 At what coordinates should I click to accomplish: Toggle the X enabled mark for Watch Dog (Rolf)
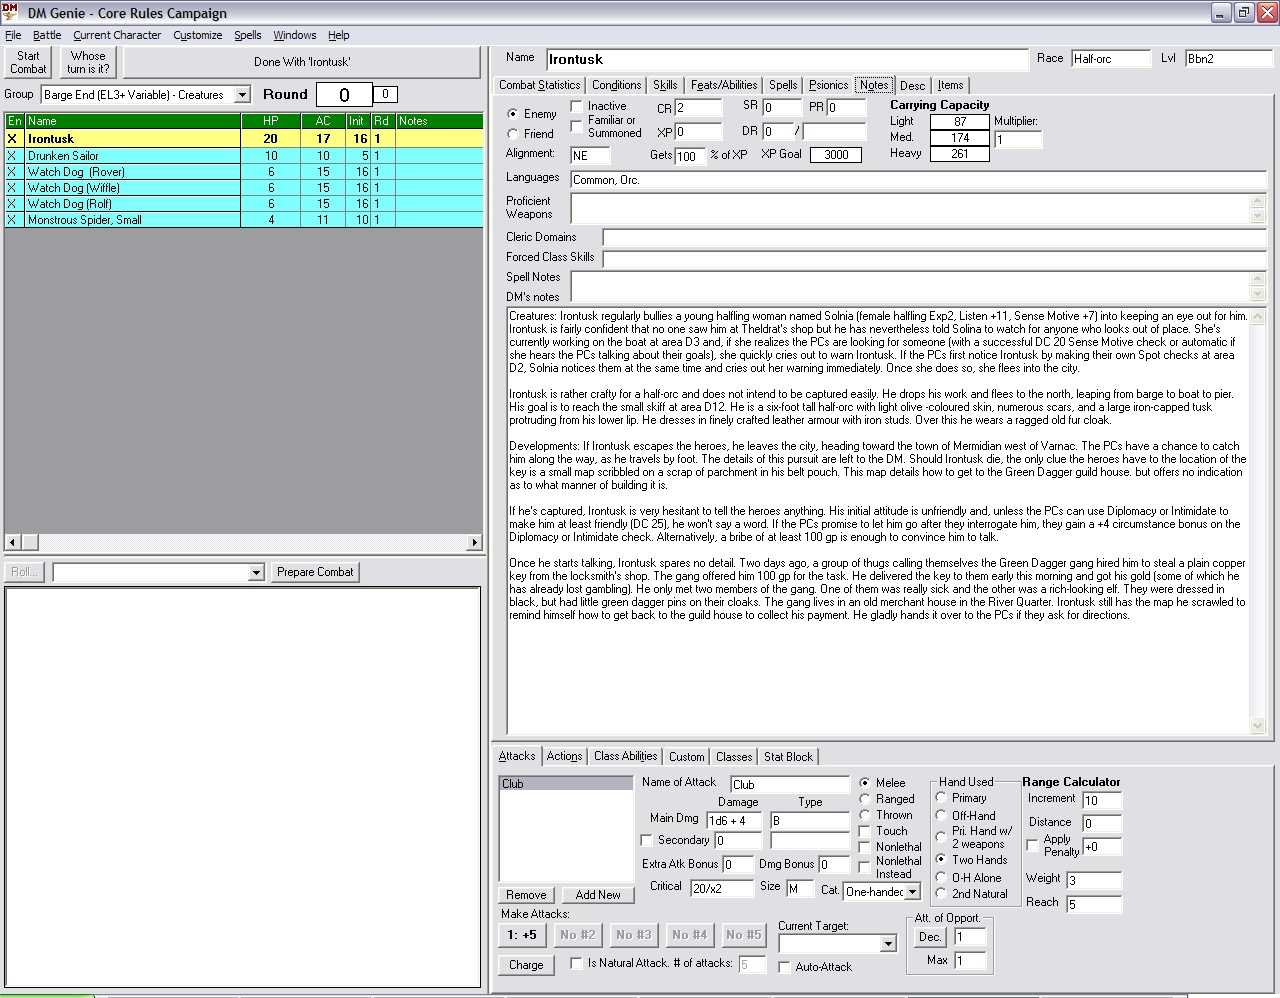[x=12, y=204]
